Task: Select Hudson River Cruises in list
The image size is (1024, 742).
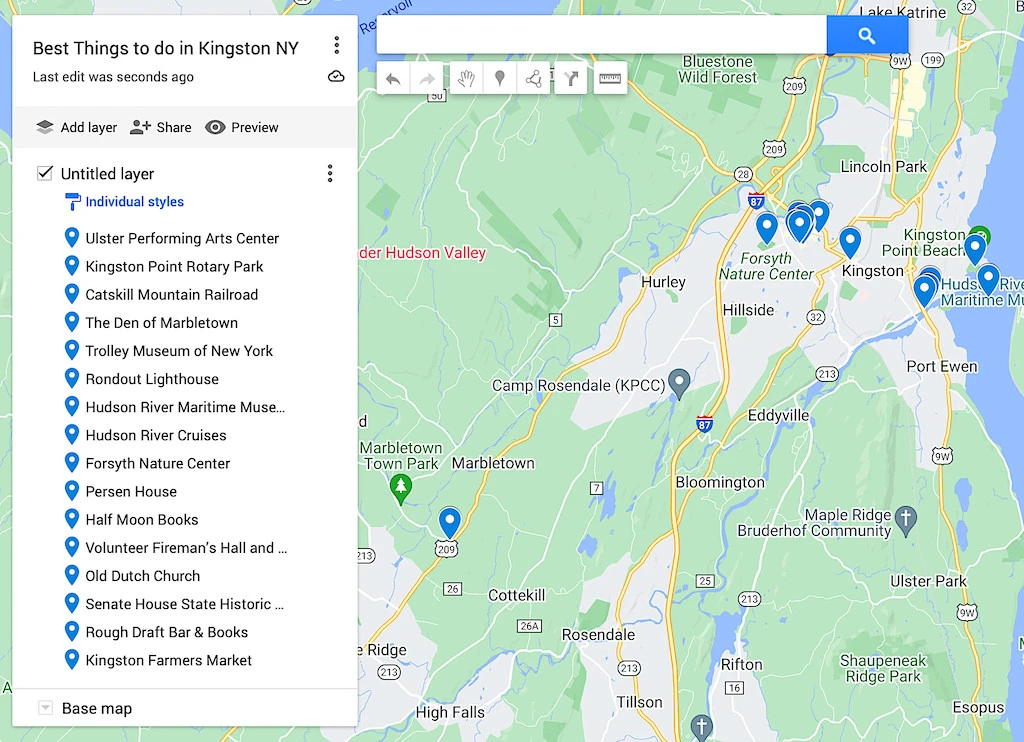Action: (156, 435)
